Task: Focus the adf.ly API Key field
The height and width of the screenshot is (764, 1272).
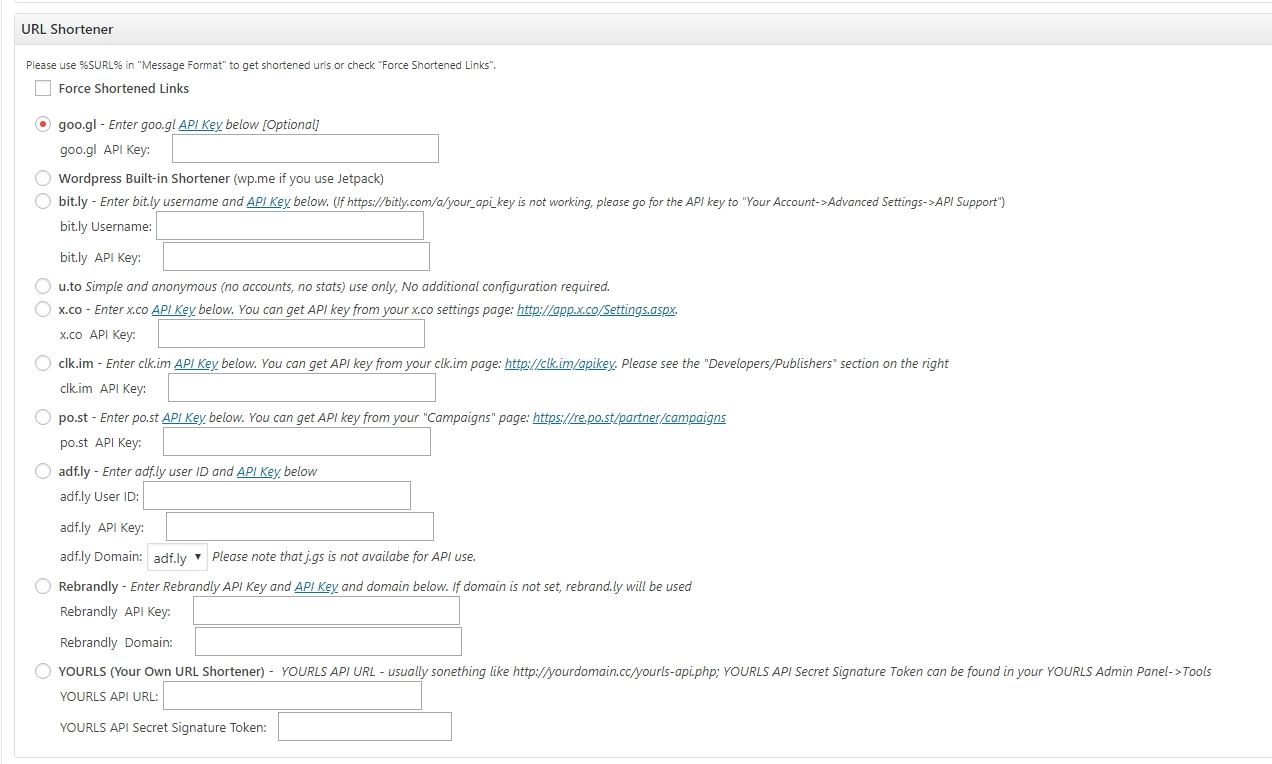Action: coord(300,526)
